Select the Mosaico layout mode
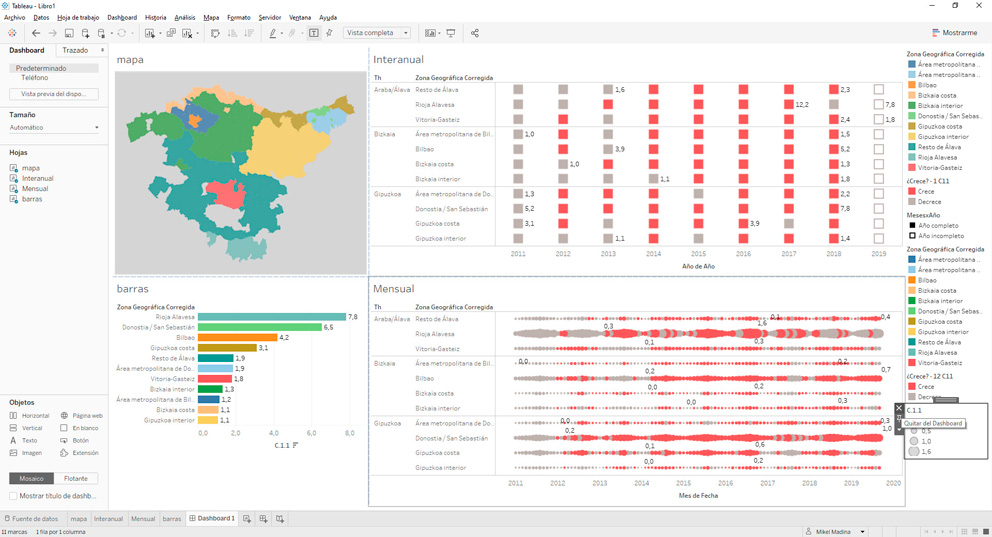The image size is (992, 537). pos(31,479)
